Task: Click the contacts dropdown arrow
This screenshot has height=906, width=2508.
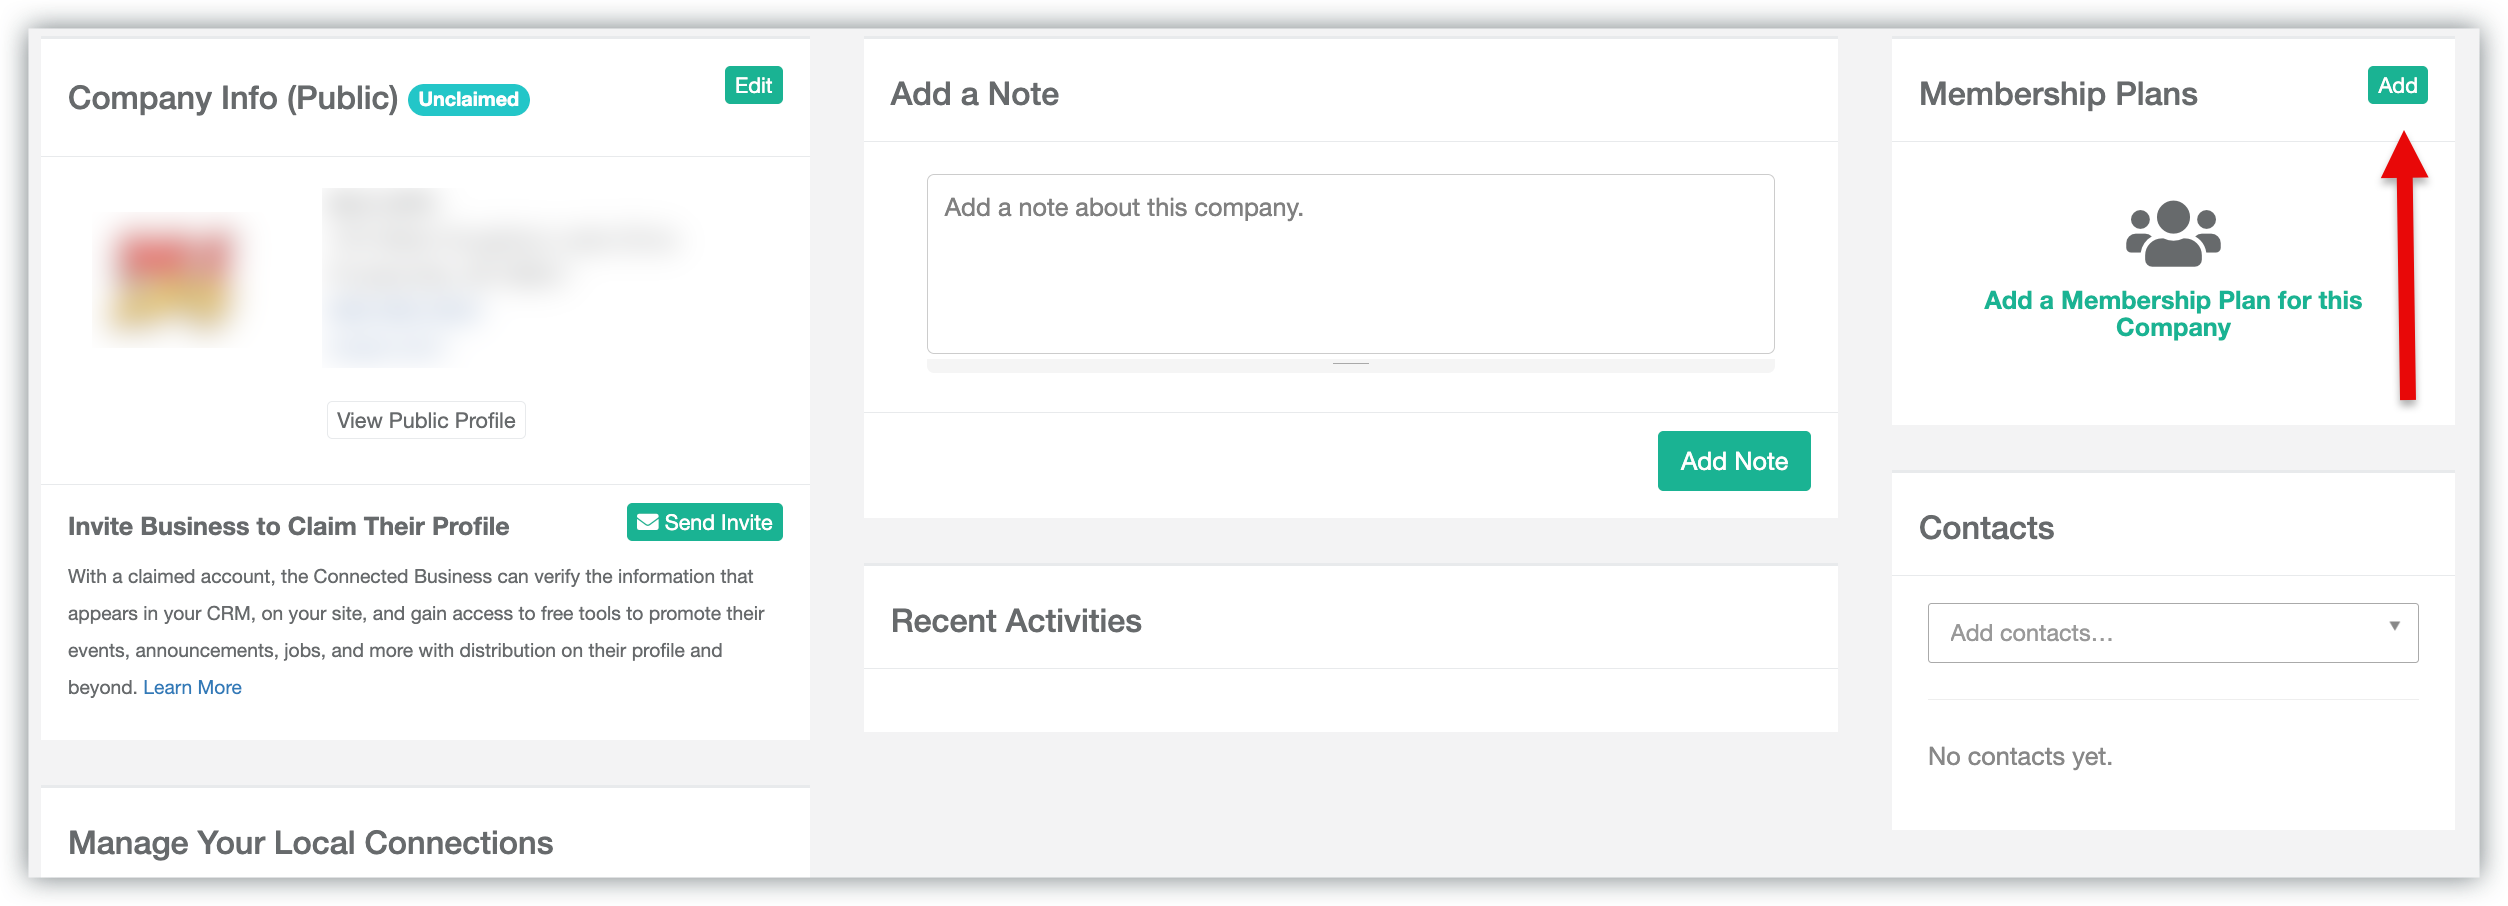Action: tap(2394, 626)
